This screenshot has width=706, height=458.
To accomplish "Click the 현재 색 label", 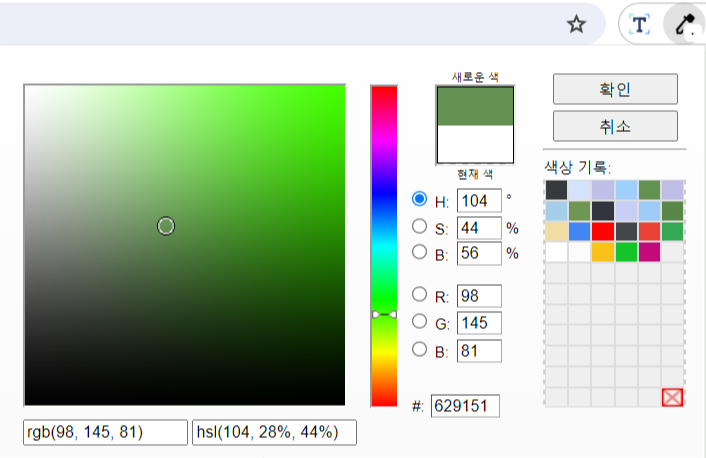I will pyautogui.click(x=475, y=174).
